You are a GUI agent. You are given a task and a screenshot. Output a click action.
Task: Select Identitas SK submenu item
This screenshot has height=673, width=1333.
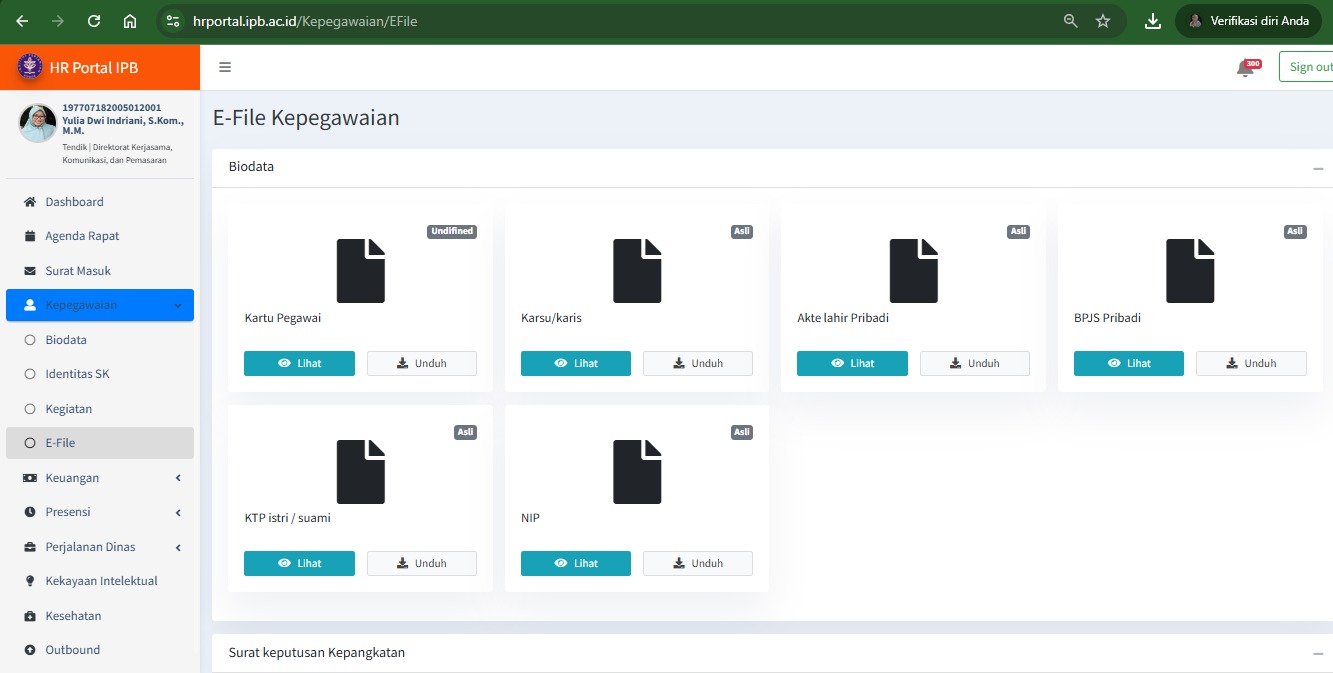[77, 374]
